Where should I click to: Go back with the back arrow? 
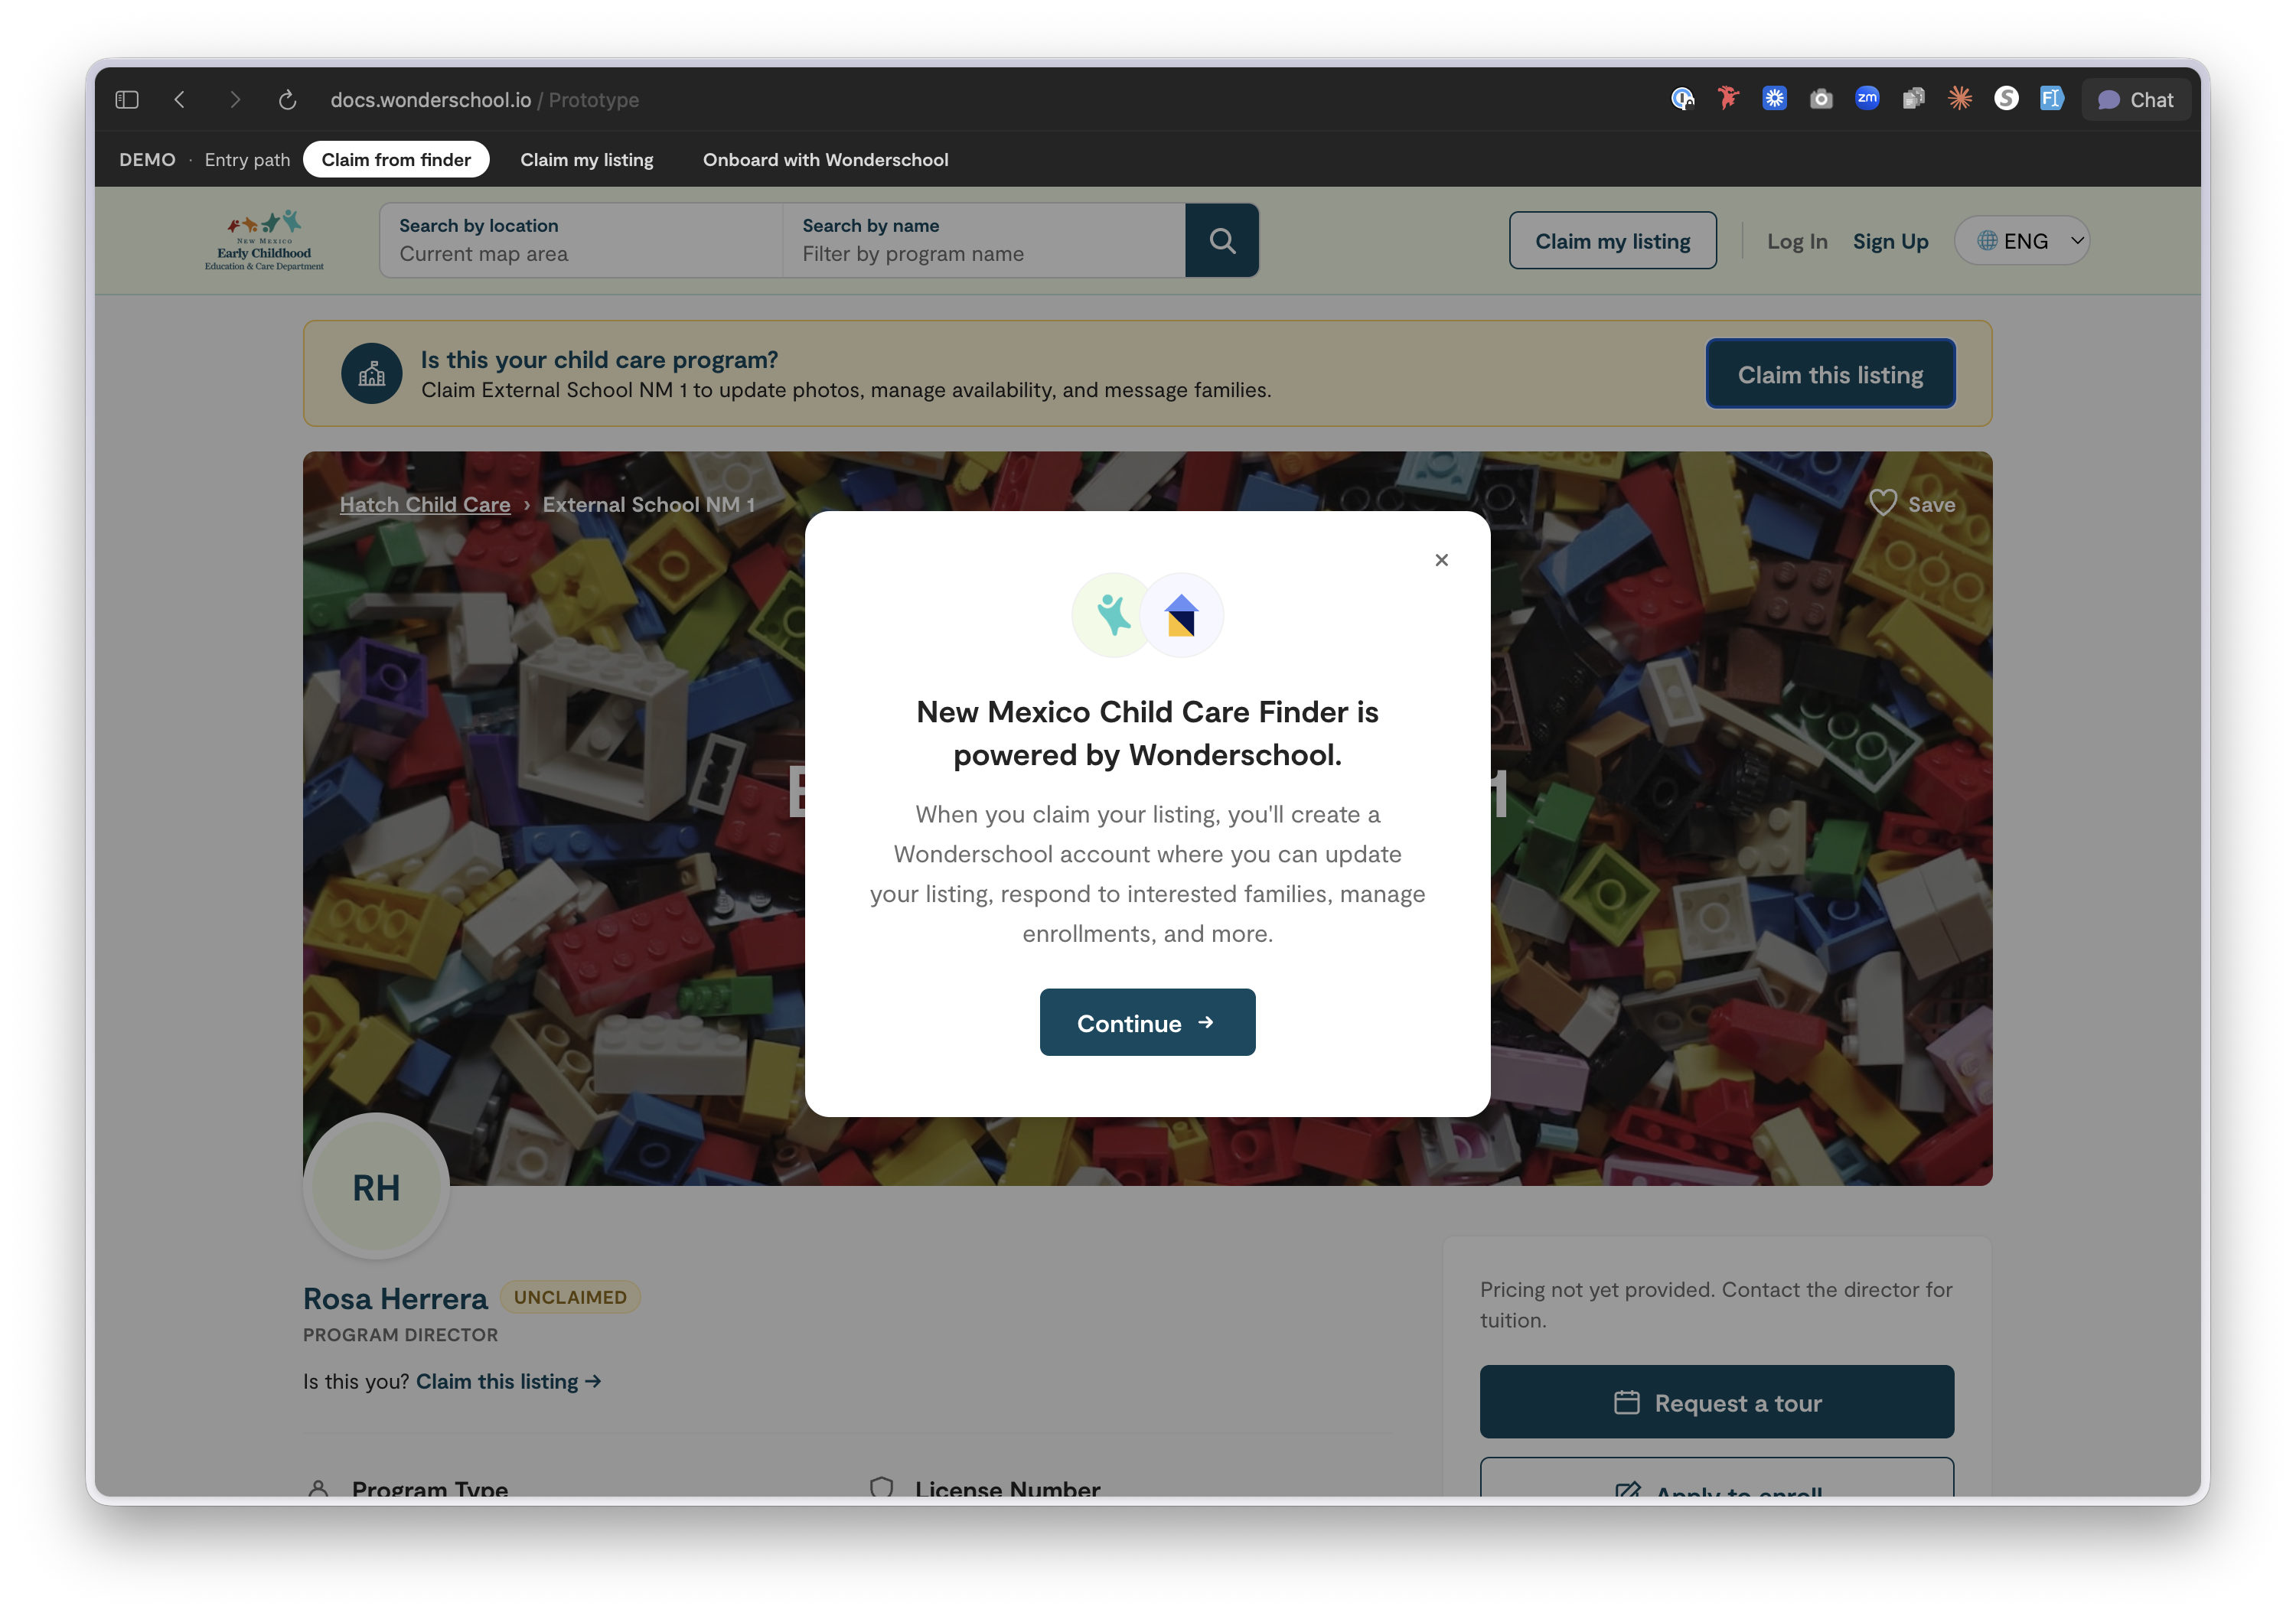pos(180,99)
